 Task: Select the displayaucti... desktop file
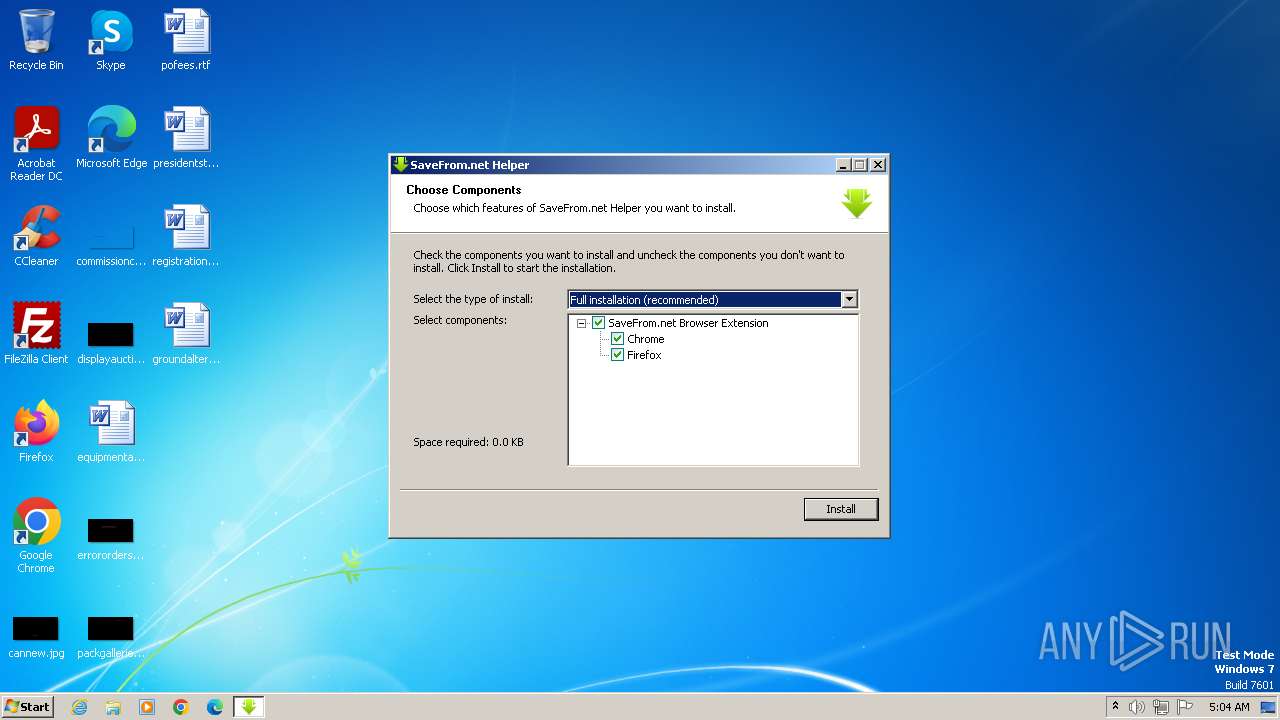111,340
